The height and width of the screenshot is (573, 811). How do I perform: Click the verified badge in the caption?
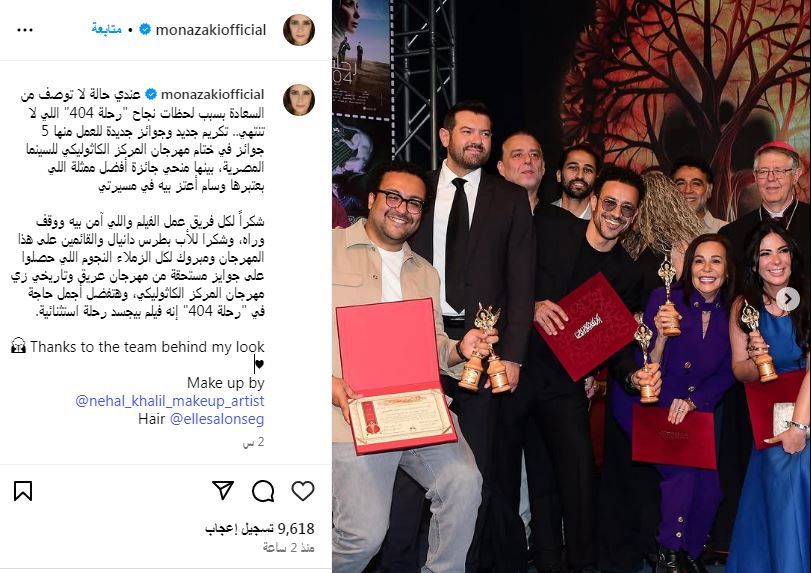point(151,94)
